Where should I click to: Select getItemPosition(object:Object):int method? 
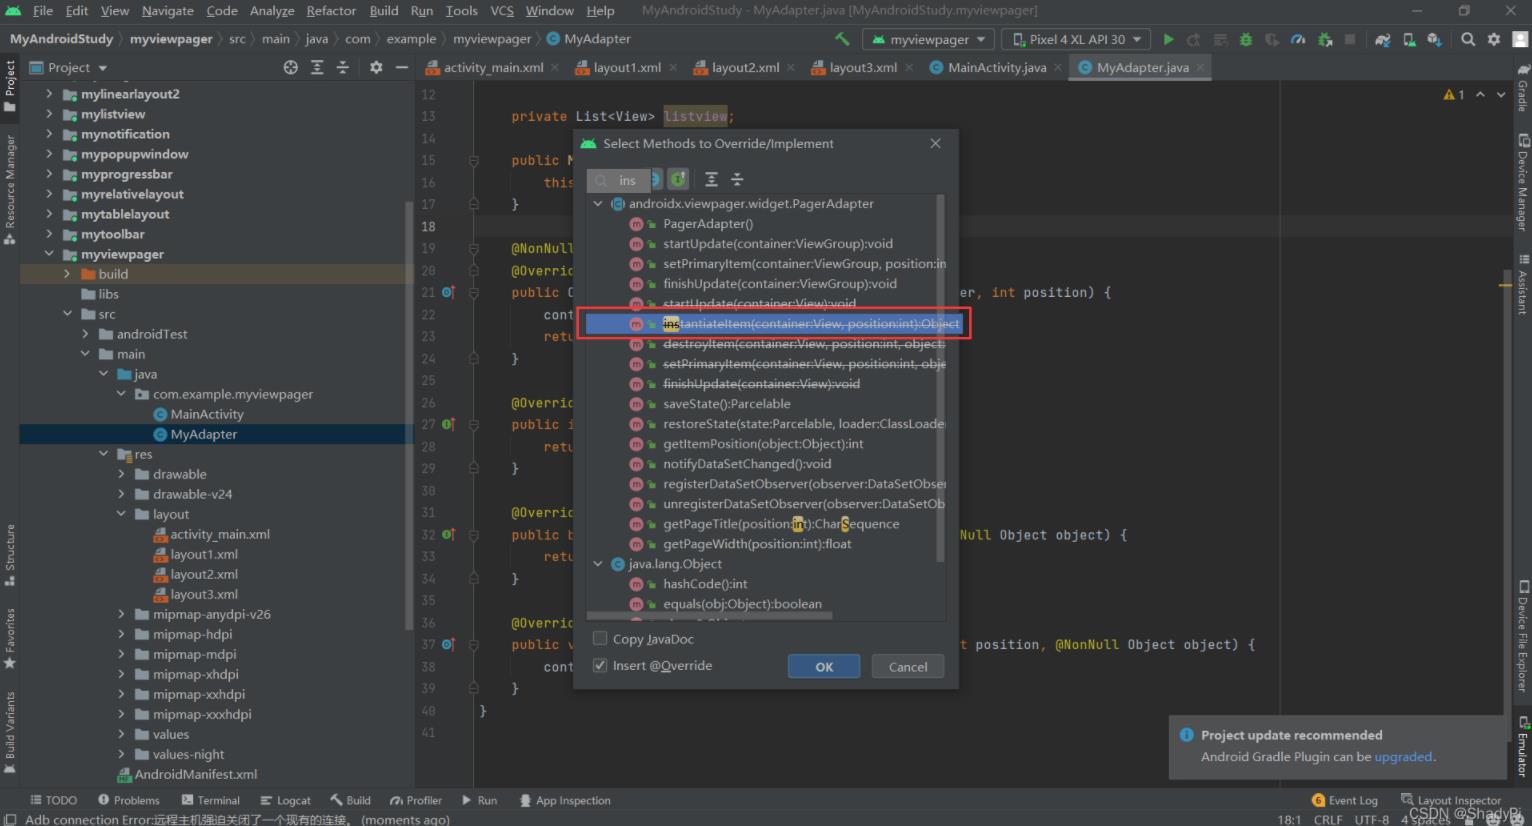[762, 444]
